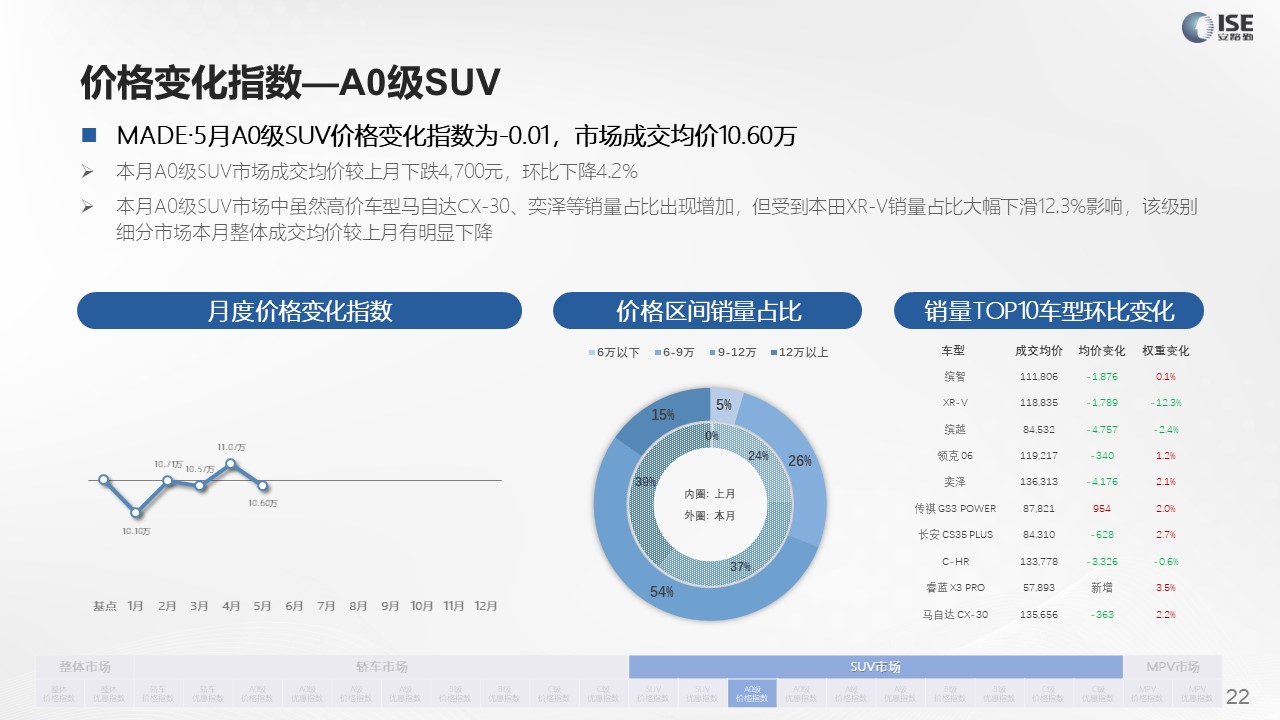Select the 月度价格变化指数 header pill

tap(299, 311)
